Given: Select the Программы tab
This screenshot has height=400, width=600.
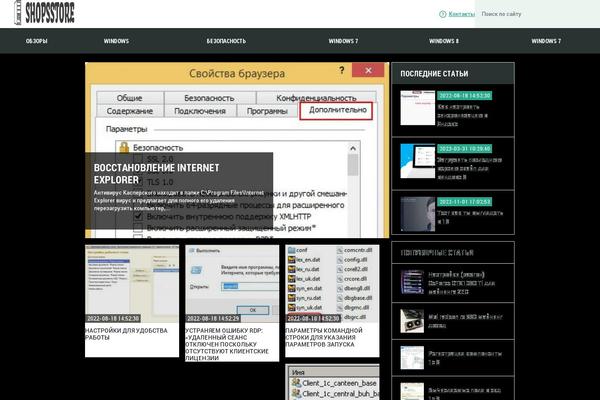Looking at the screenshot, I should pos(267,111).
